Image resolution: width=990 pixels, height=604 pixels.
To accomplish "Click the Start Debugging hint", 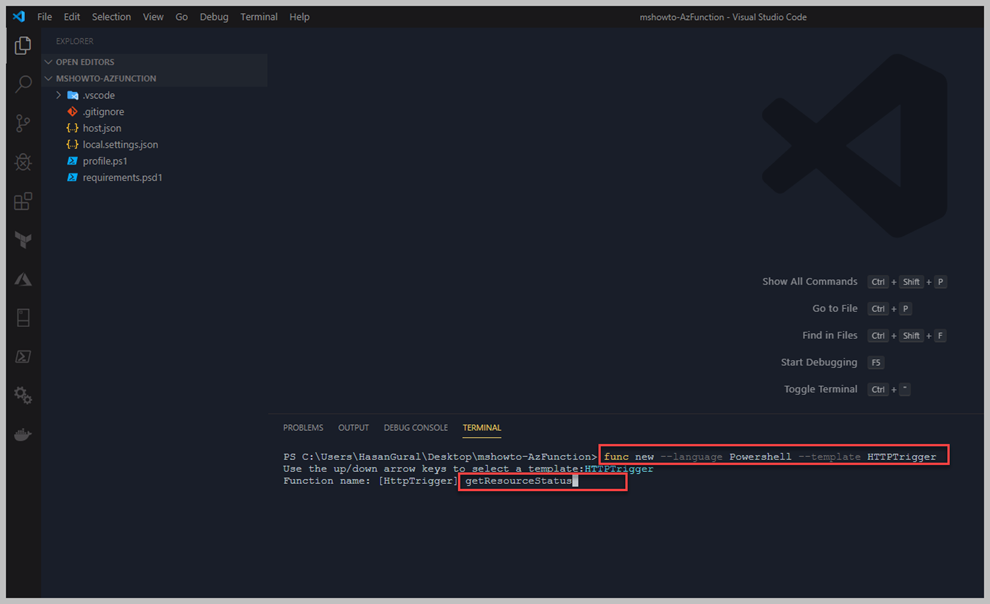I will coord(819,362).
